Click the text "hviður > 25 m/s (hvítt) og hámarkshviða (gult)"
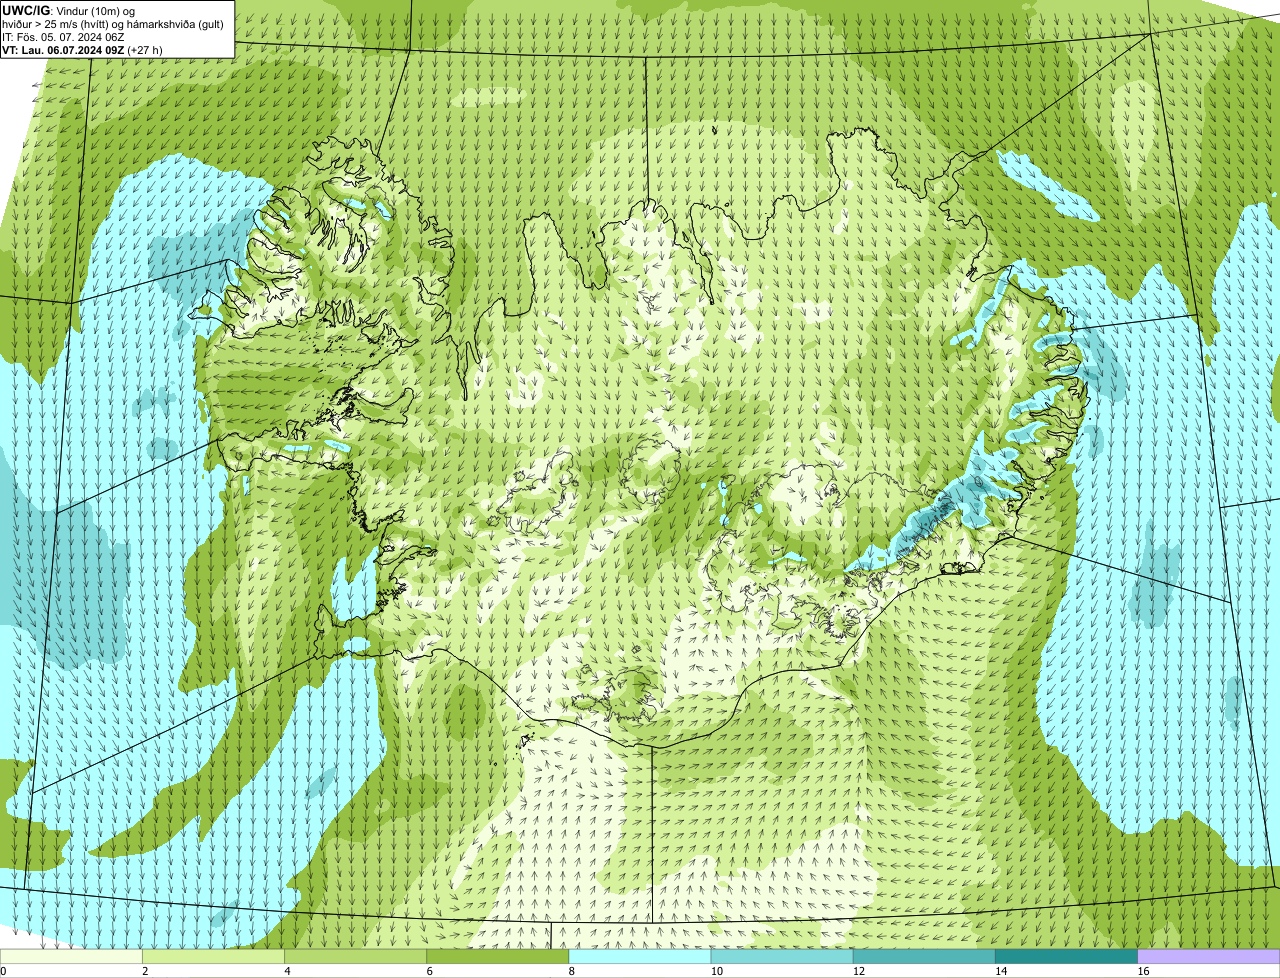 click(113, 23)
